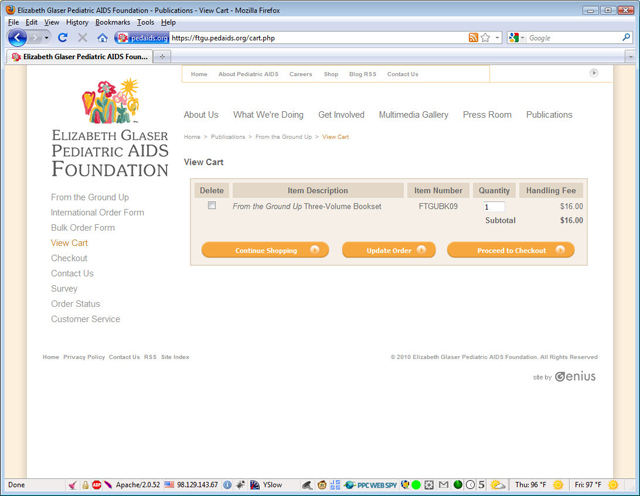Image resolution: width=640 pixels, height=496 pixels.
Task: Click the Update Order button
Action: pos(389,250)
